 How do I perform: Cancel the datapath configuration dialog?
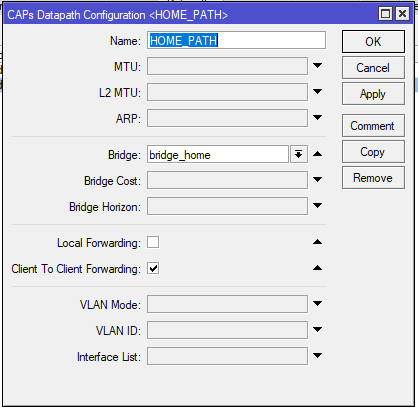point(373,68)
